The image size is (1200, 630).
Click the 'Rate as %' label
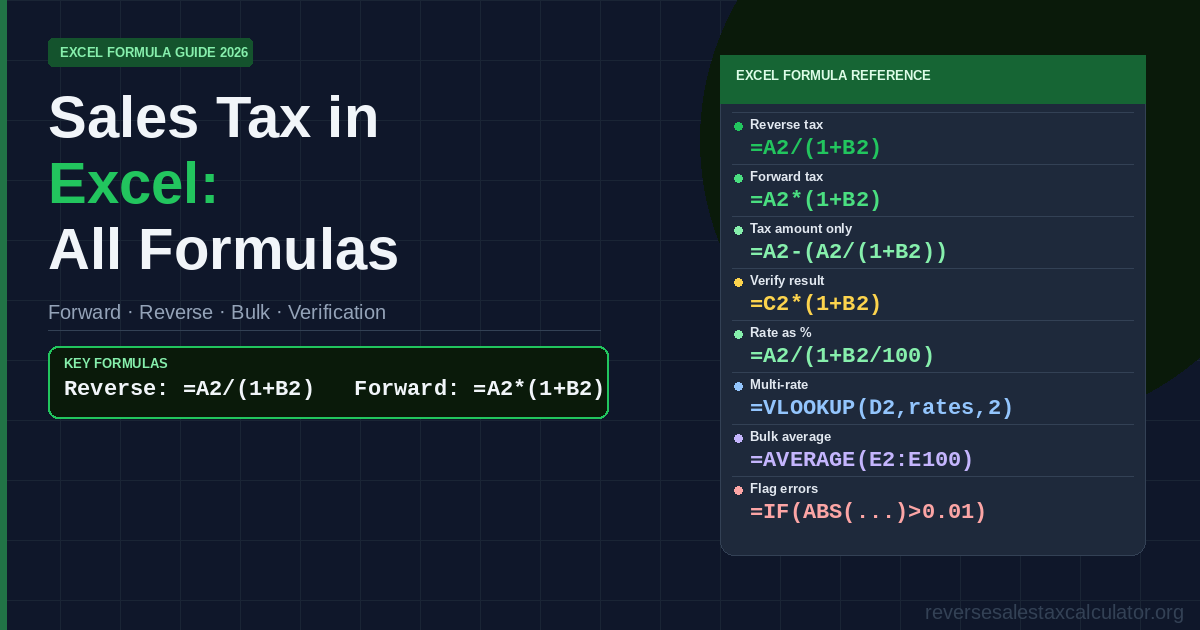click(x=781, y=333)
